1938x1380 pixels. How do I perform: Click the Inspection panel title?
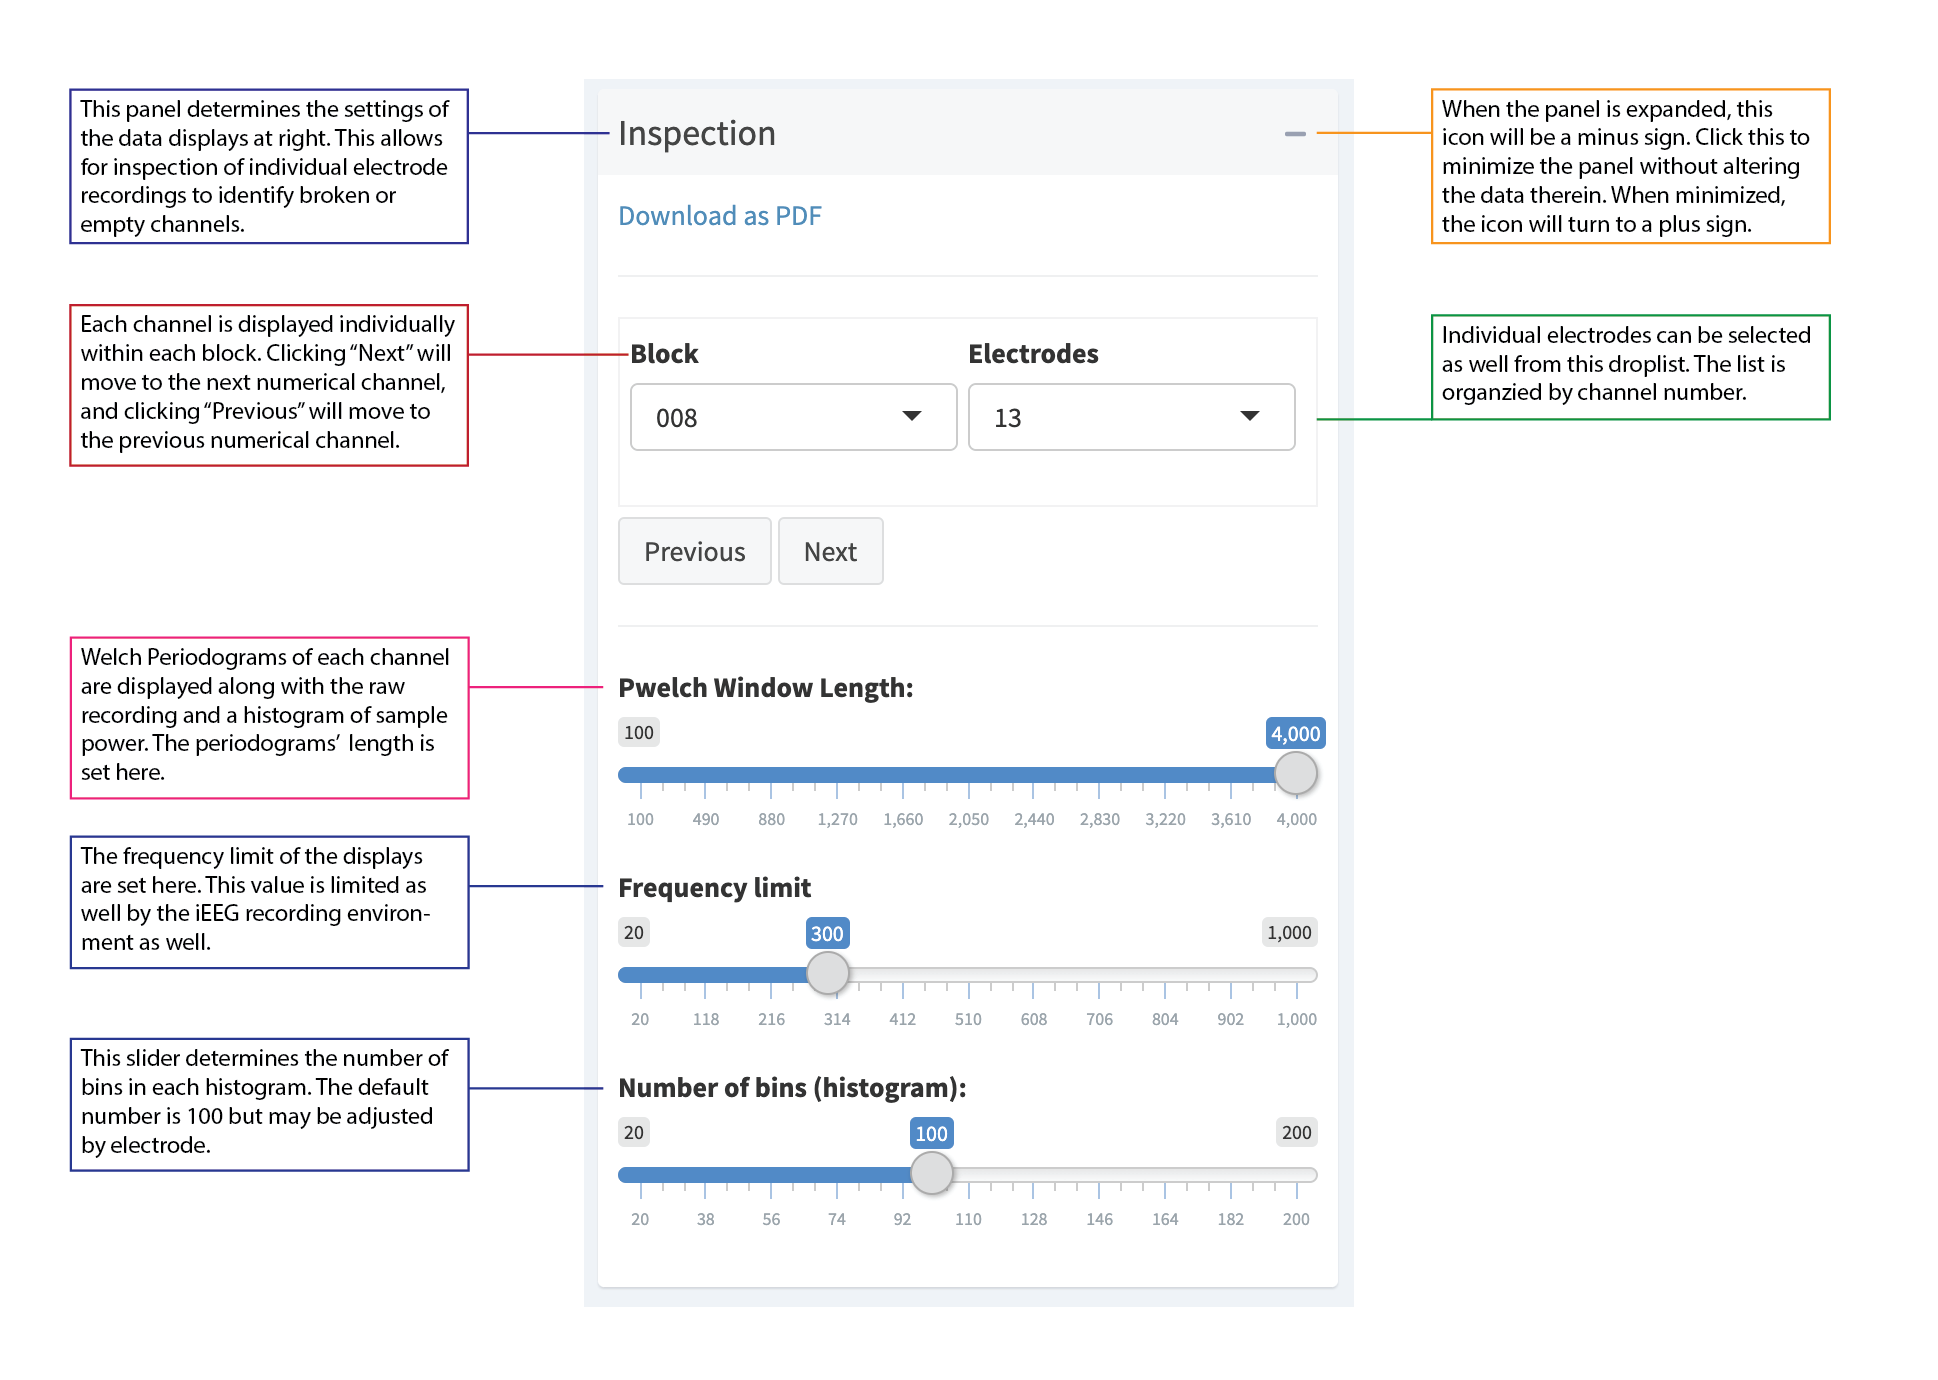point(696,134)
